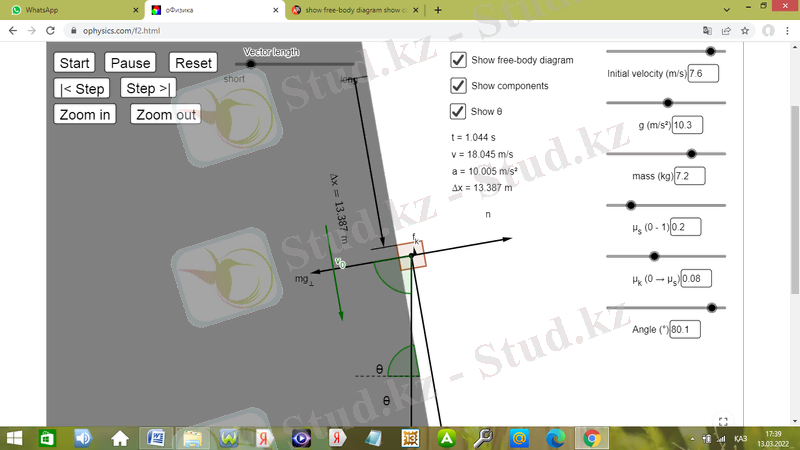
Task: Close the WhatsApp tab
Action: 136,10
